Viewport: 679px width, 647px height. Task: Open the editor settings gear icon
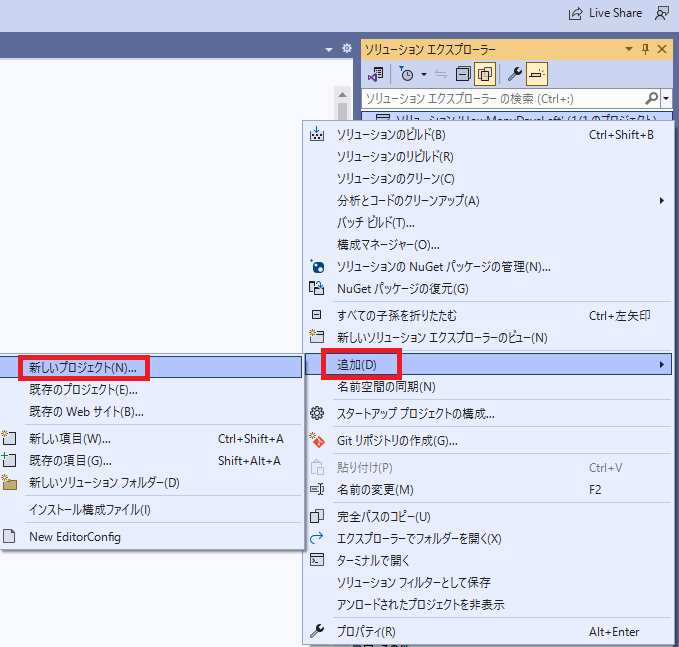[x=346, y=48]
